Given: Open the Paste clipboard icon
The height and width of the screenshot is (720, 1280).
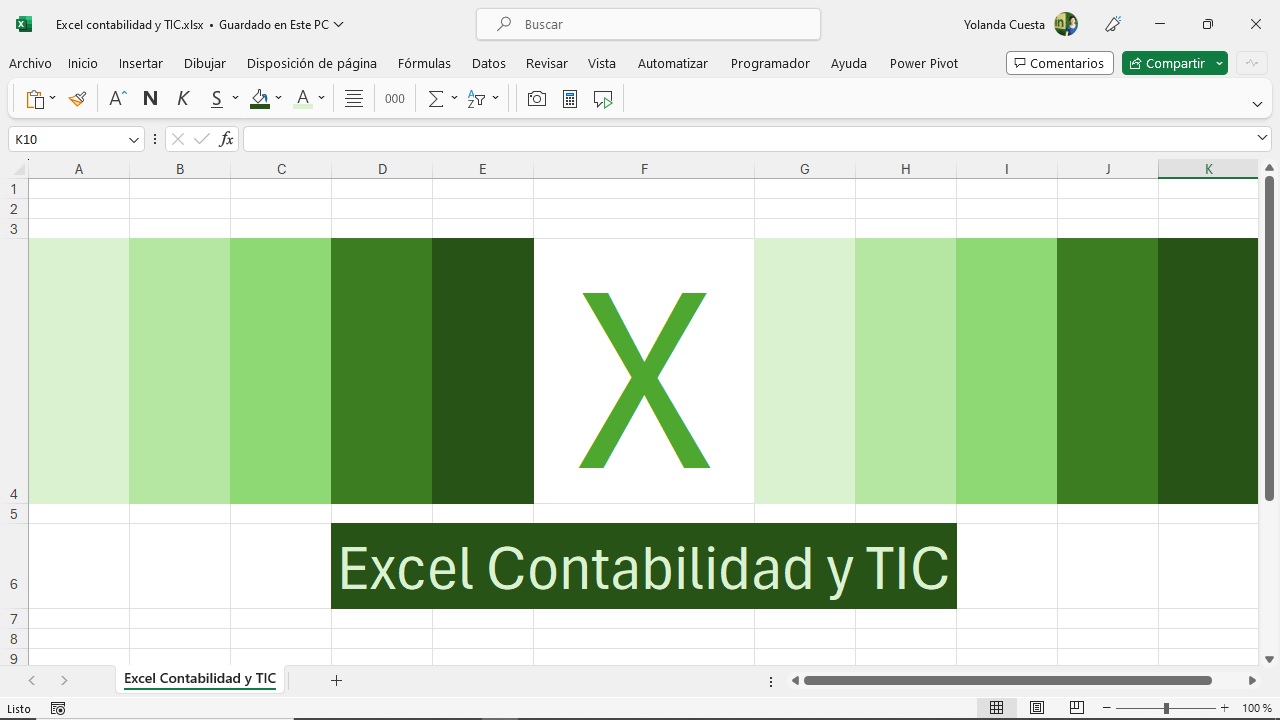Looking at the screenshot, I should 35,99.
